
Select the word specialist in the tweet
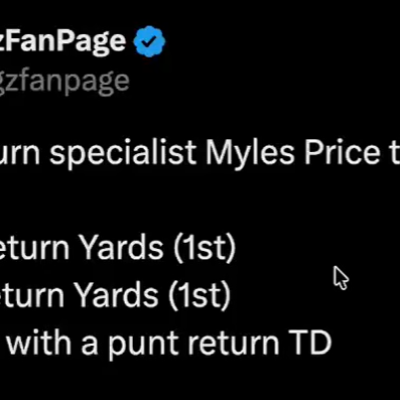tap(123, 153)
